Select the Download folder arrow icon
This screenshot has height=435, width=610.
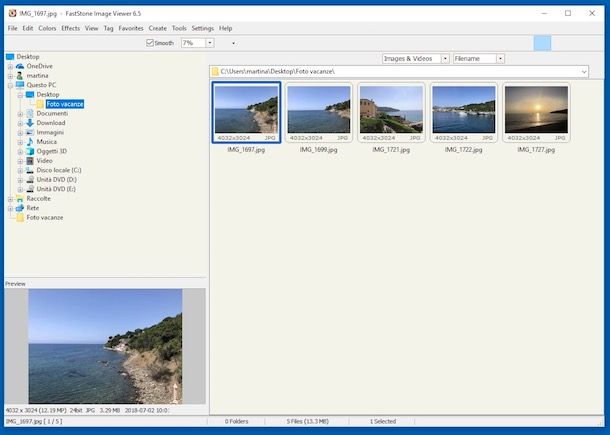(30, 123)
